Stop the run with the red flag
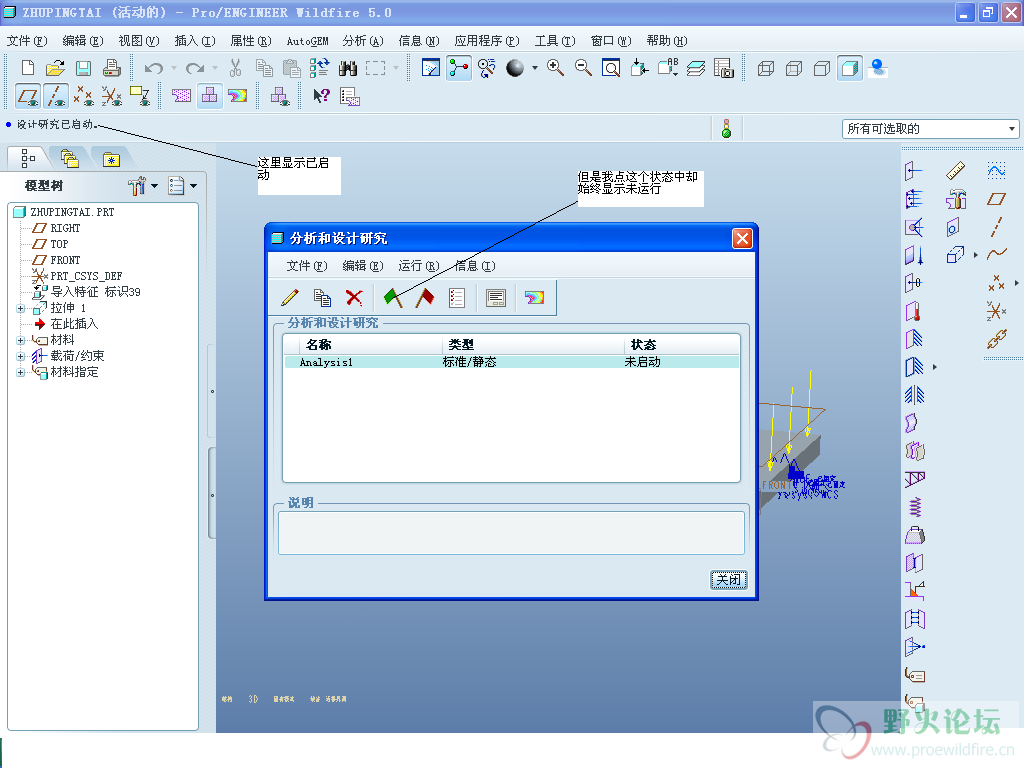 [x=424, y=298]
